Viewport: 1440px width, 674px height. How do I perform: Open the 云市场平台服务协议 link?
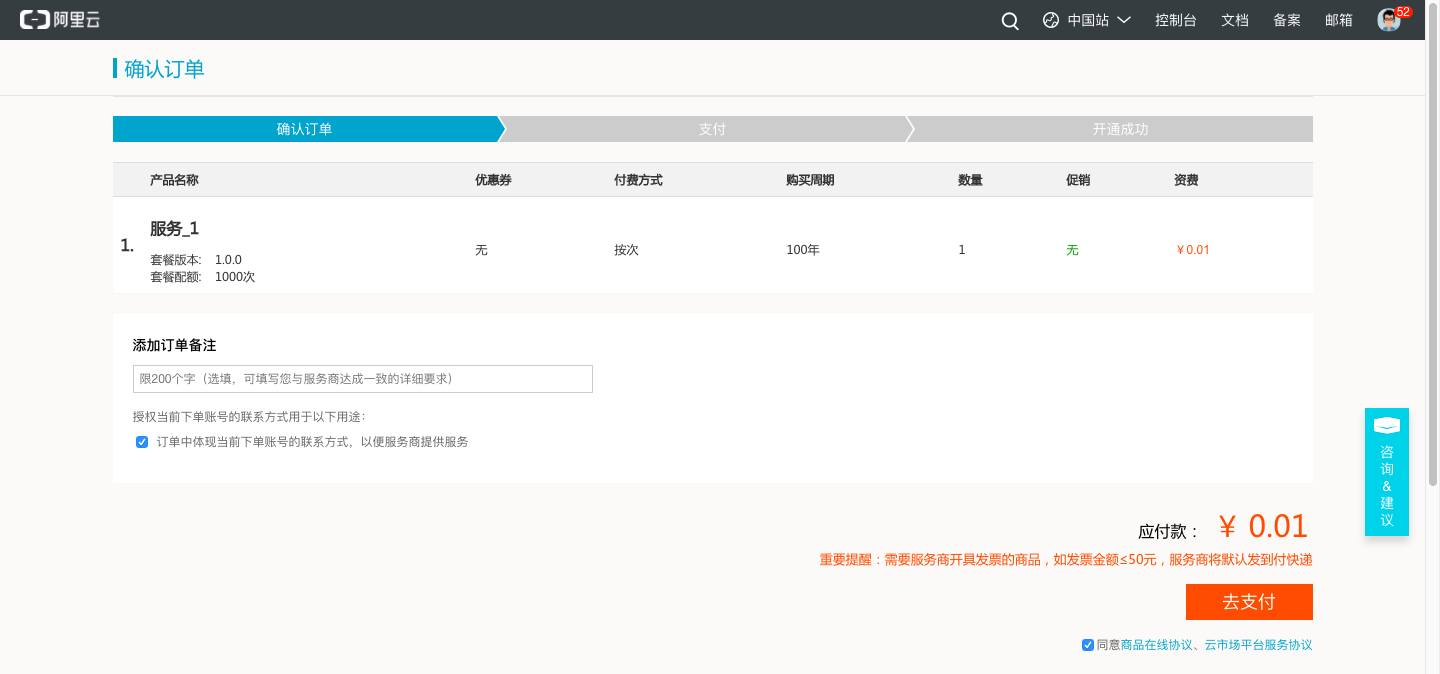1258,645
